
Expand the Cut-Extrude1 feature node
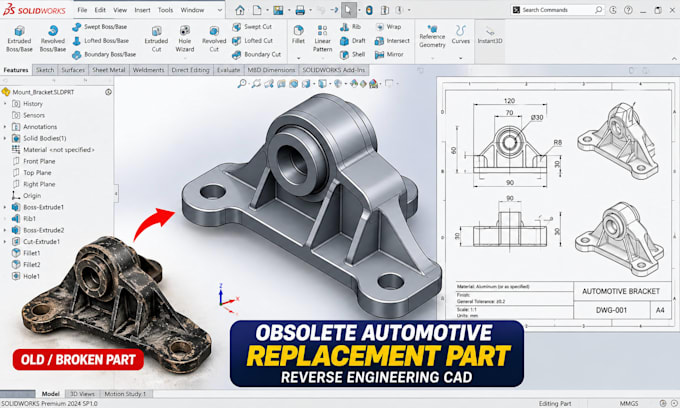5,242
